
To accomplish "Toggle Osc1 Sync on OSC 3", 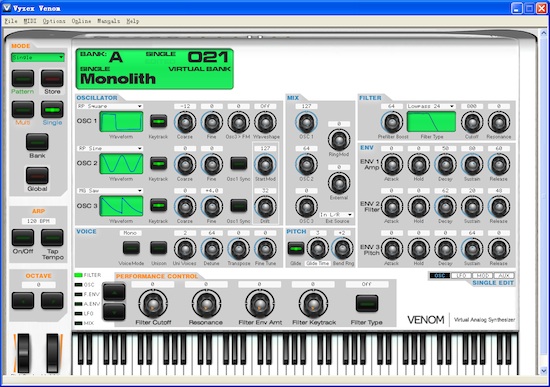I will pos(239,206).
